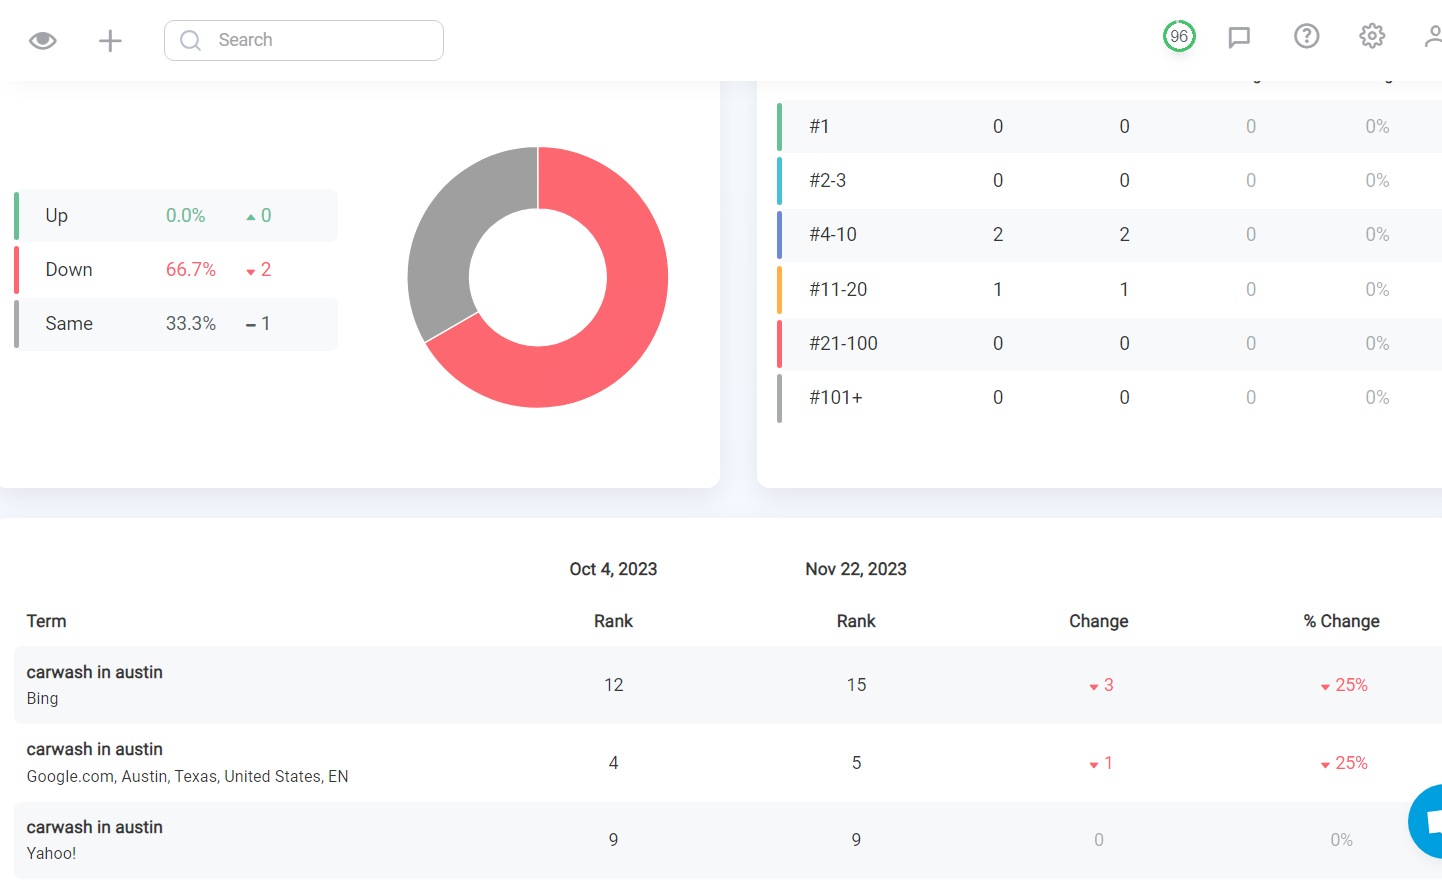Open the help question mark icon
The width and height of the screenshot is (1442, 883).
pyautogui.click(x=1306, y=36)
